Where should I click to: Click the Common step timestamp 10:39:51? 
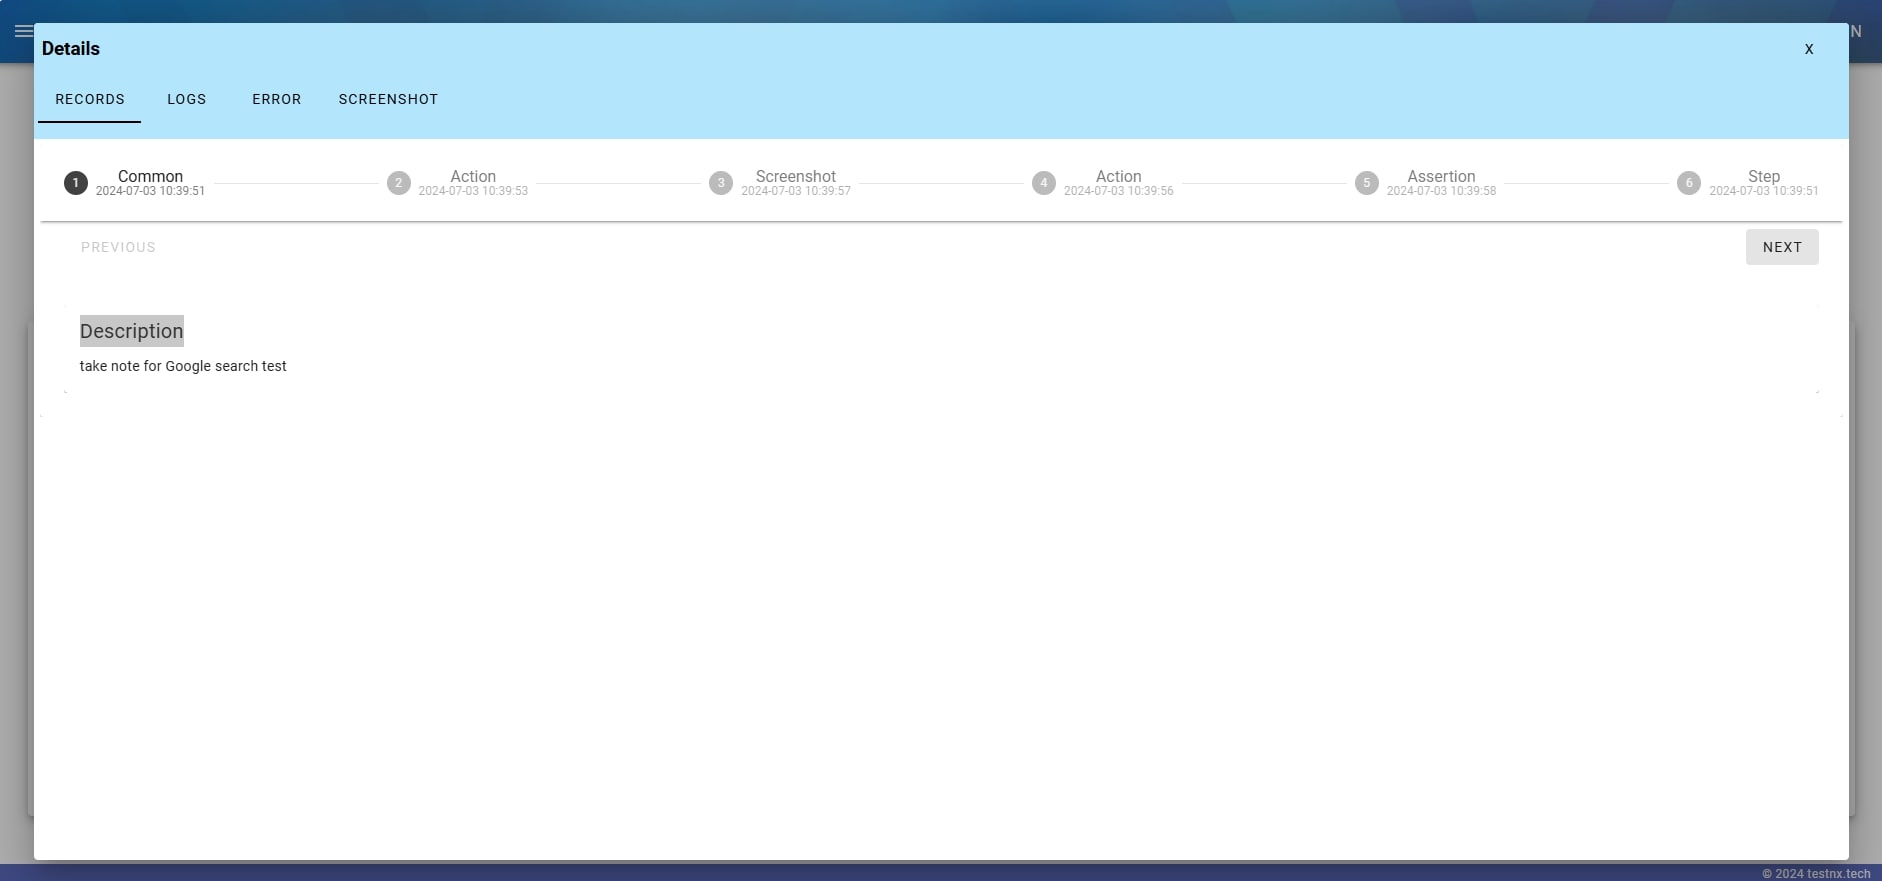[150, 191]
